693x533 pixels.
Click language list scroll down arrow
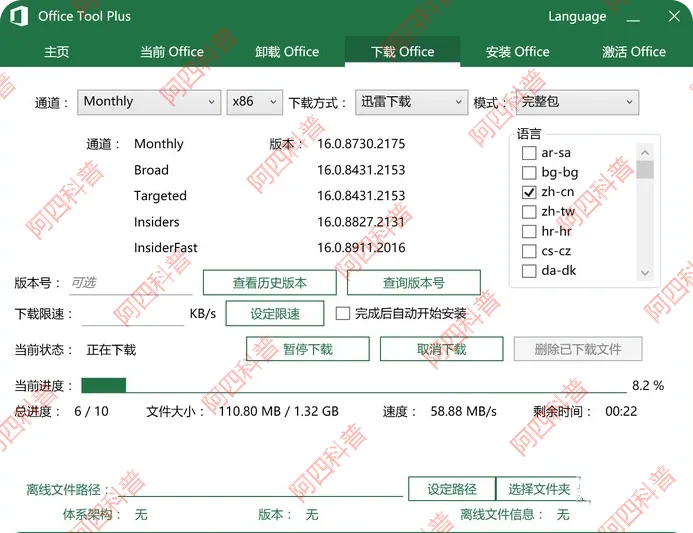point(645,273)
